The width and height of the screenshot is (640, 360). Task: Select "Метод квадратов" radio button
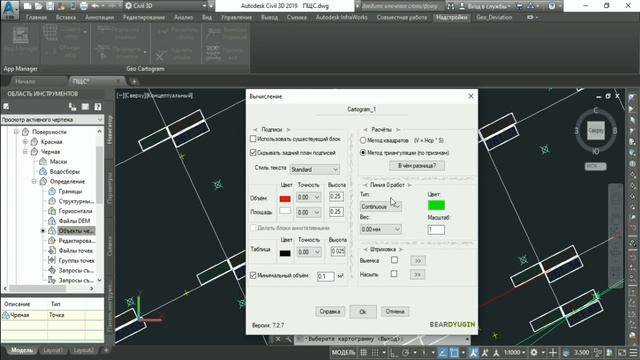363,140
